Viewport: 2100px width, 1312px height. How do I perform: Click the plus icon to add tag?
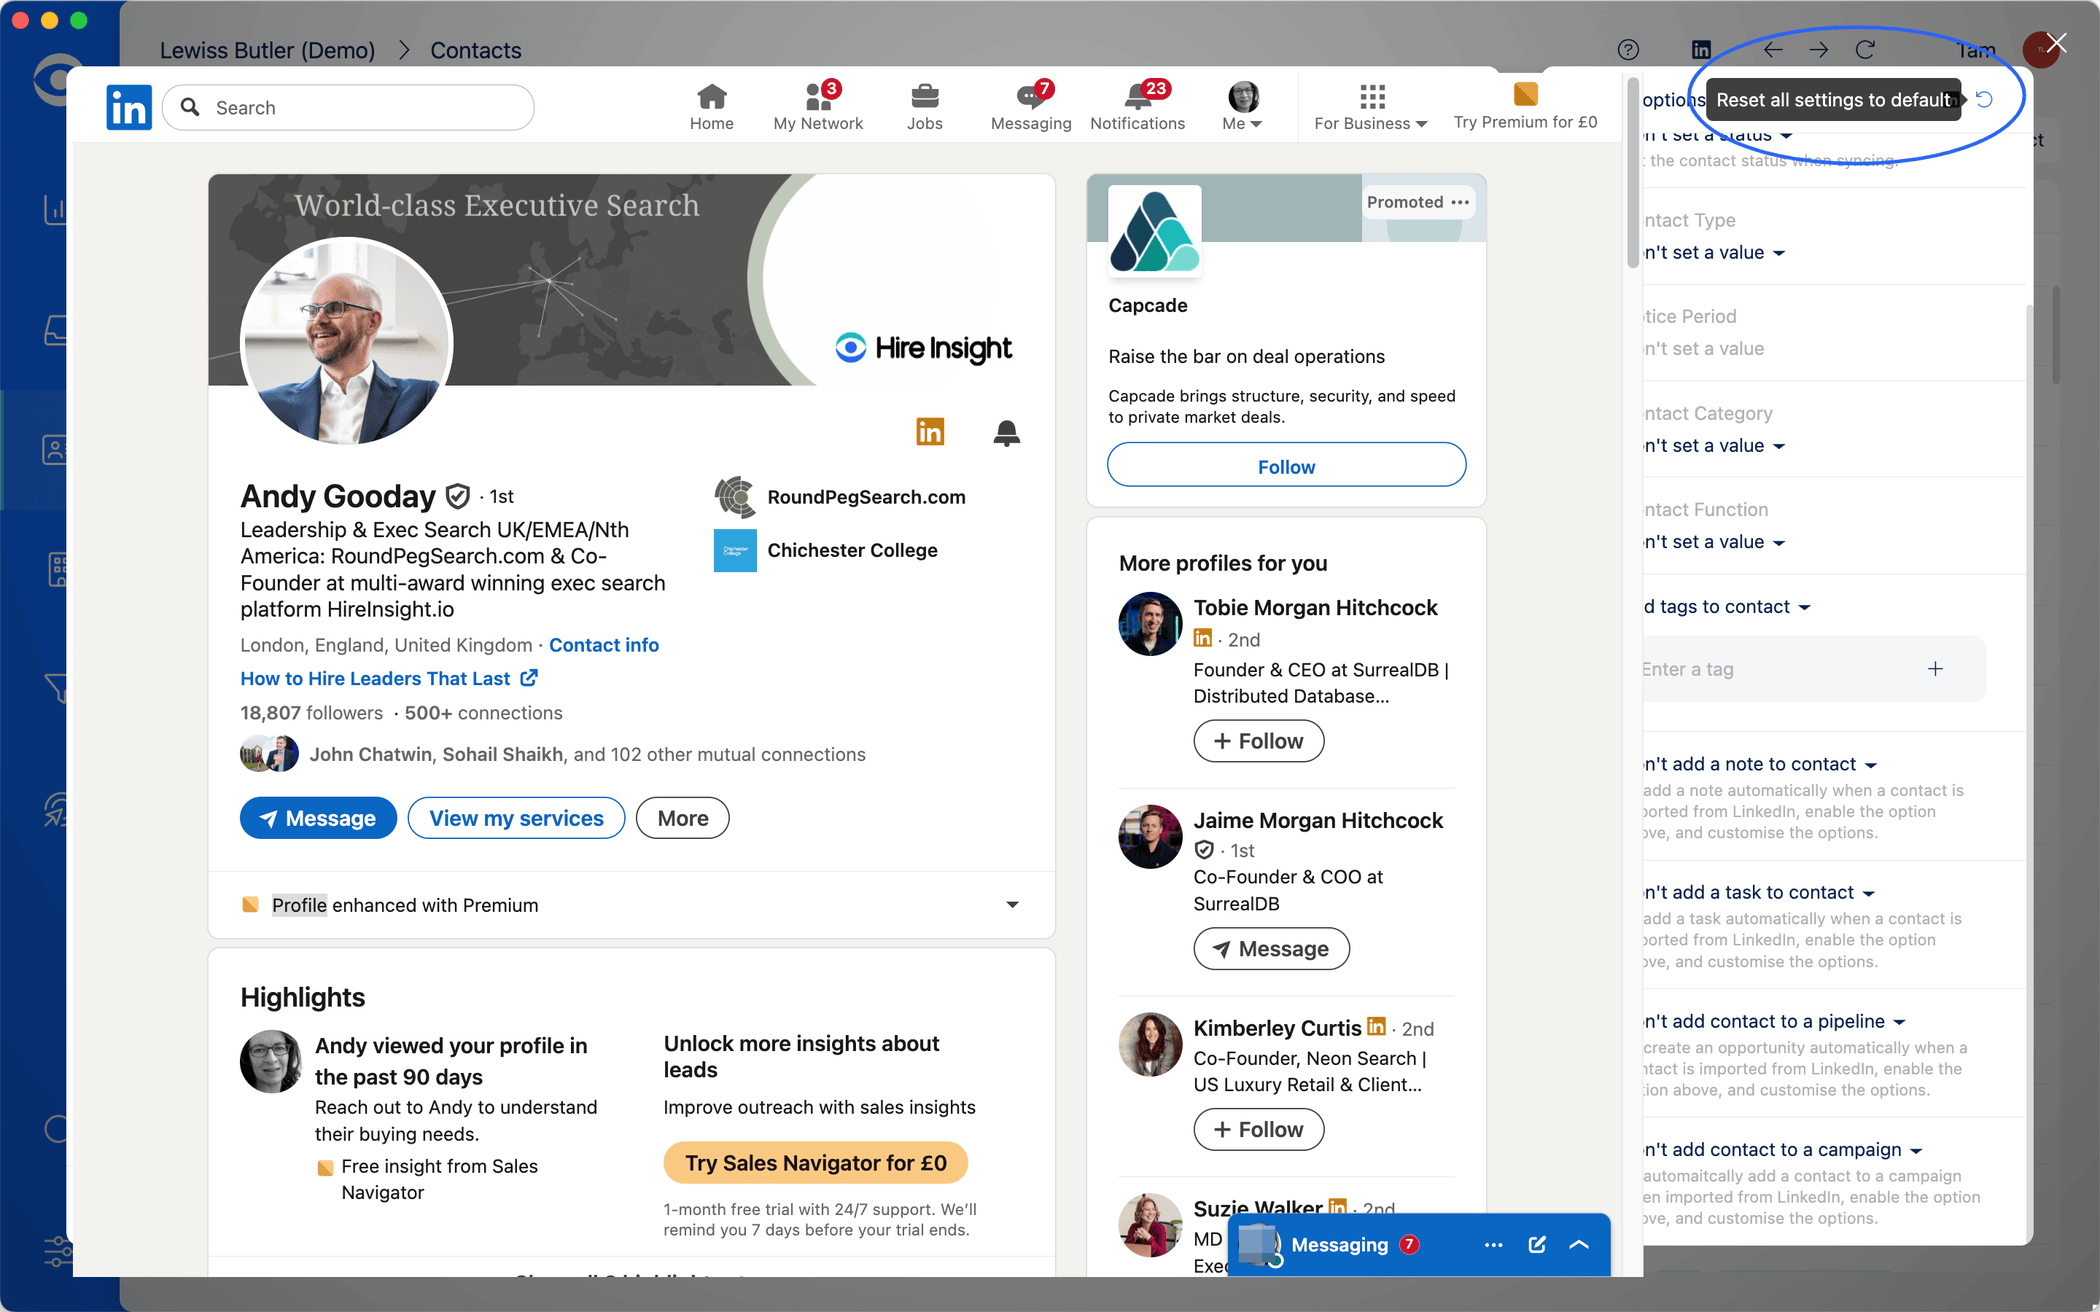tap(1935, 669)
